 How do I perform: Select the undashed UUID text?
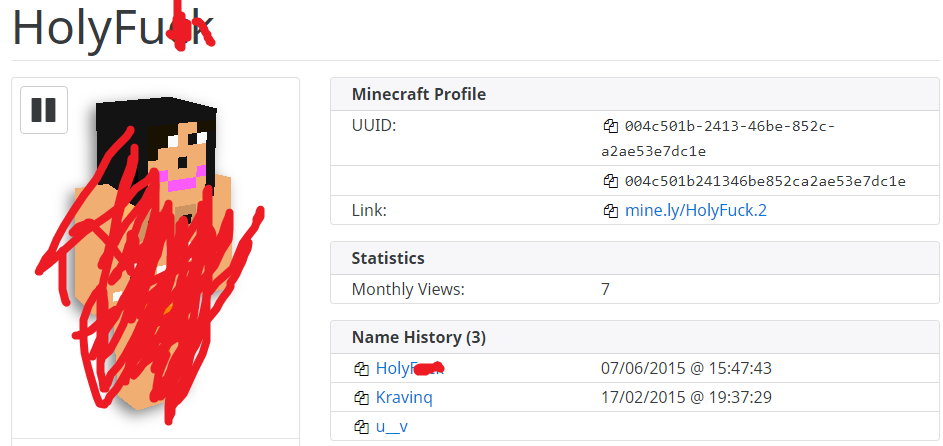click(x=765, y=180)
